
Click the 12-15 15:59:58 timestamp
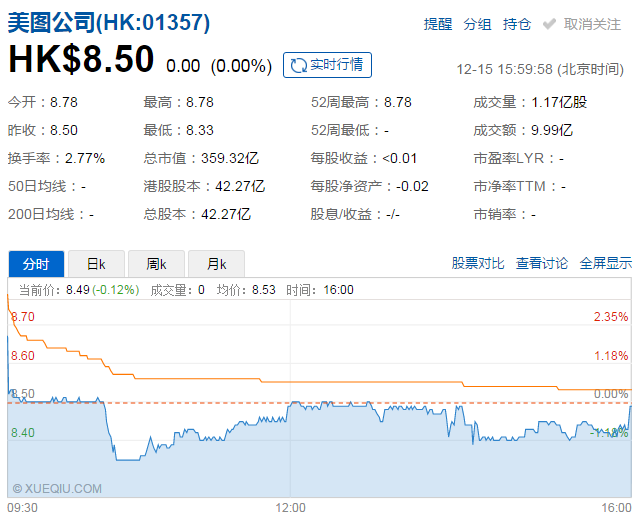(540, 69)
